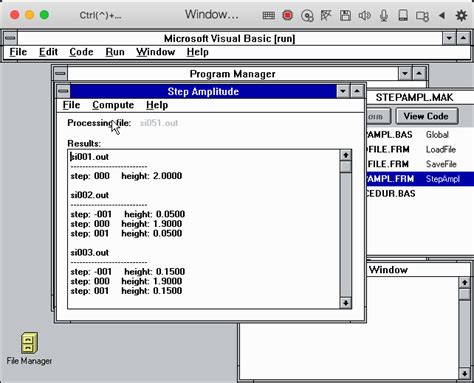
Task: Click Visual Basic maximize up-arrow button
Action: pyautogui.click(x=463, y=38)
